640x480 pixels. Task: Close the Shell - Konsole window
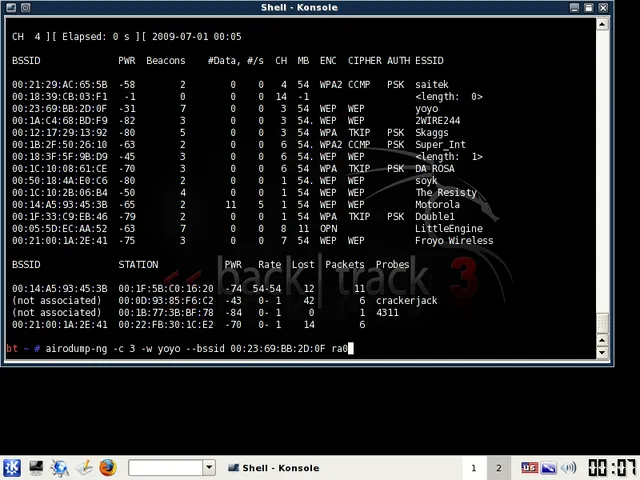(x=603, y=7)
